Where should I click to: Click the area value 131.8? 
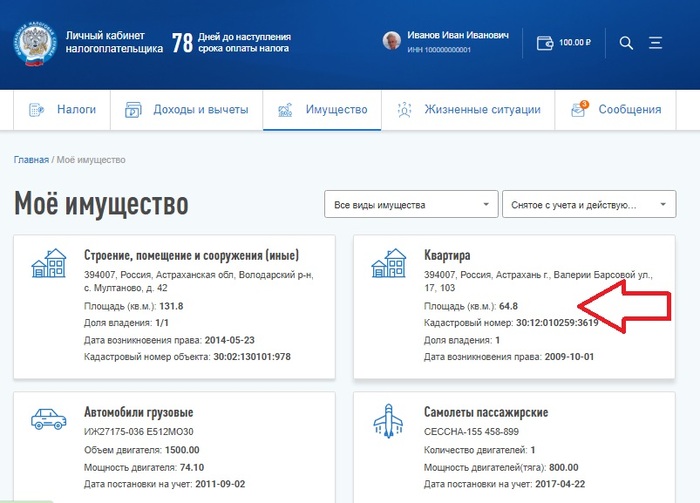[x=171, y=306]
